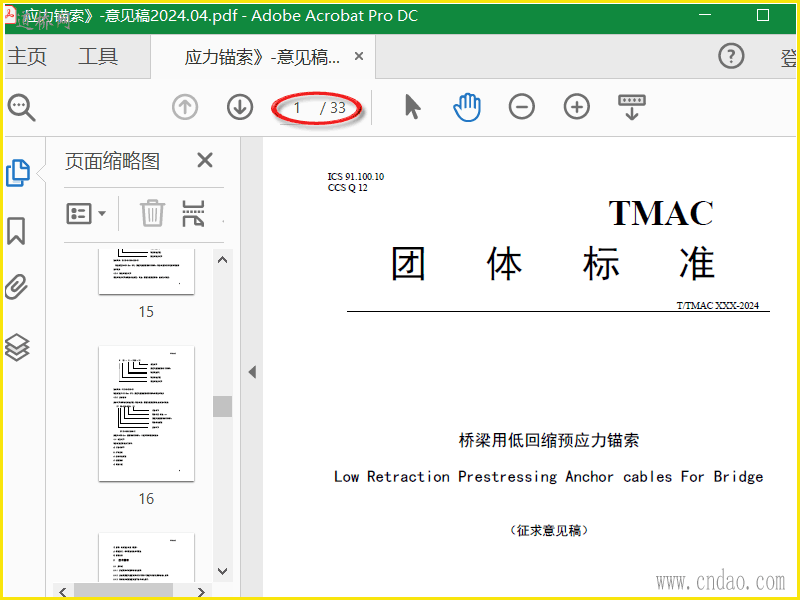The height and width of the screenshot is (600, 800).
Task: Zoom out with minus icon
Action: tap(521, 107)
